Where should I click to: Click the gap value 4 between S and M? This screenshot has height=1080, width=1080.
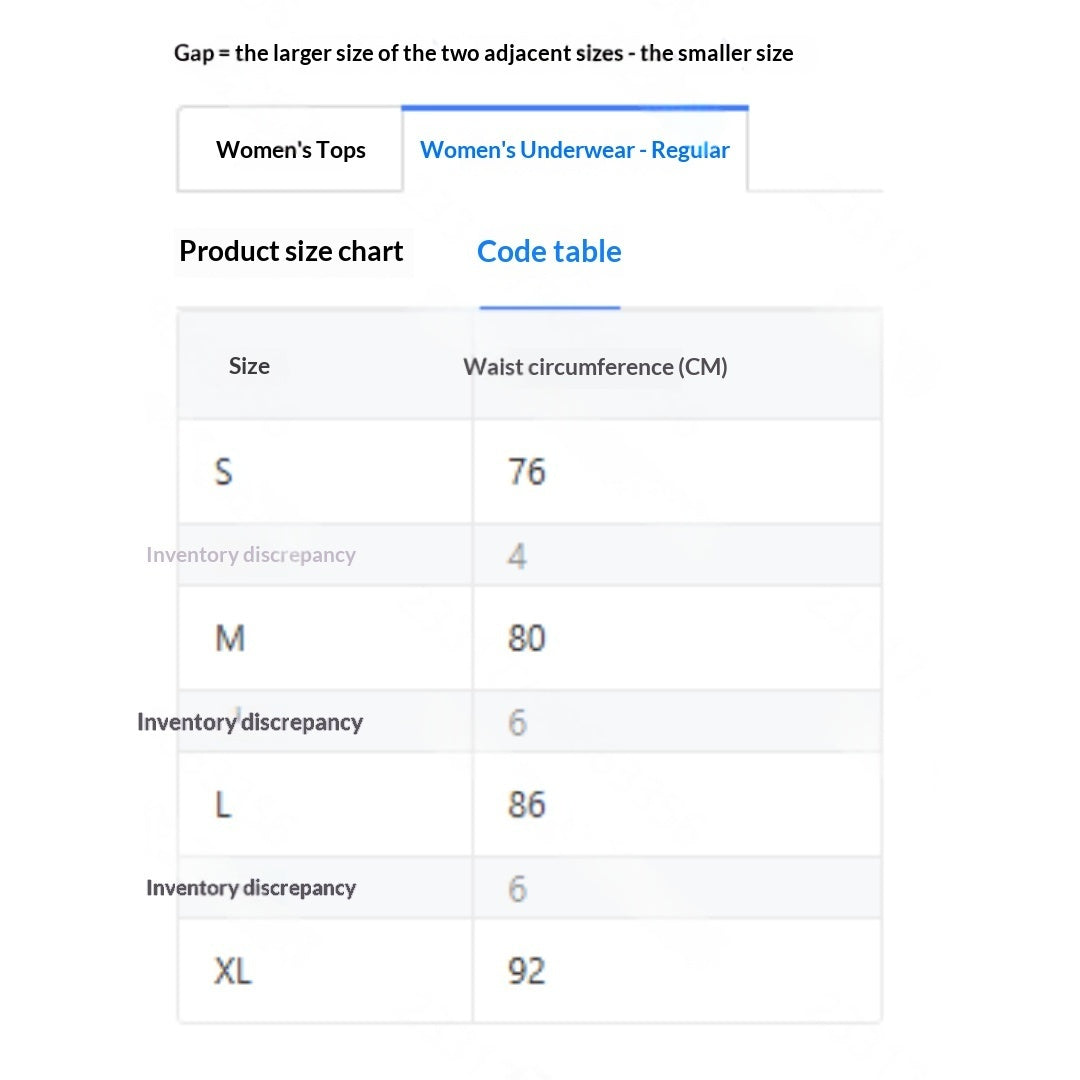tap(517, 556)
